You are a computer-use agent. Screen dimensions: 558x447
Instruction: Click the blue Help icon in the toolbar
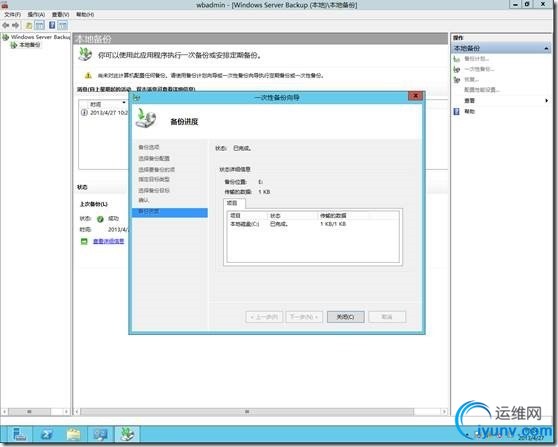[52, 25]
